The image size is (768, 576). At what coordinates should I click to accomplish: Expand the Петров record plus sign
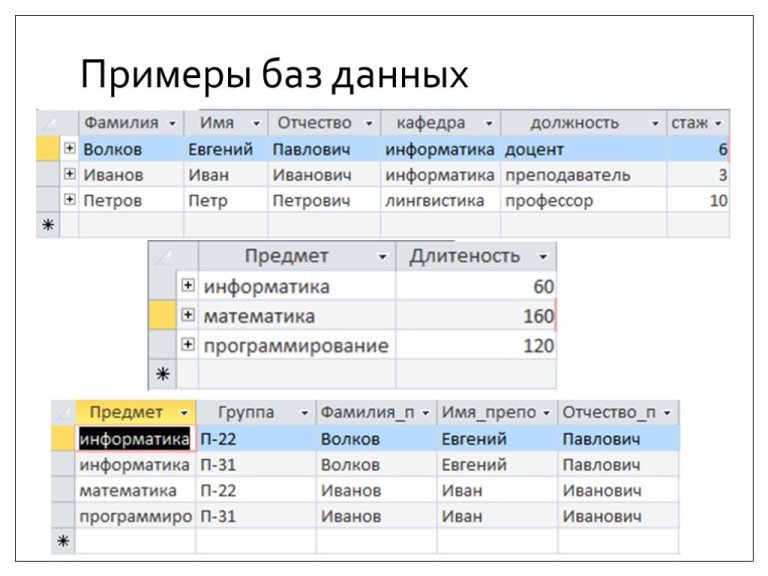[70, 199]
